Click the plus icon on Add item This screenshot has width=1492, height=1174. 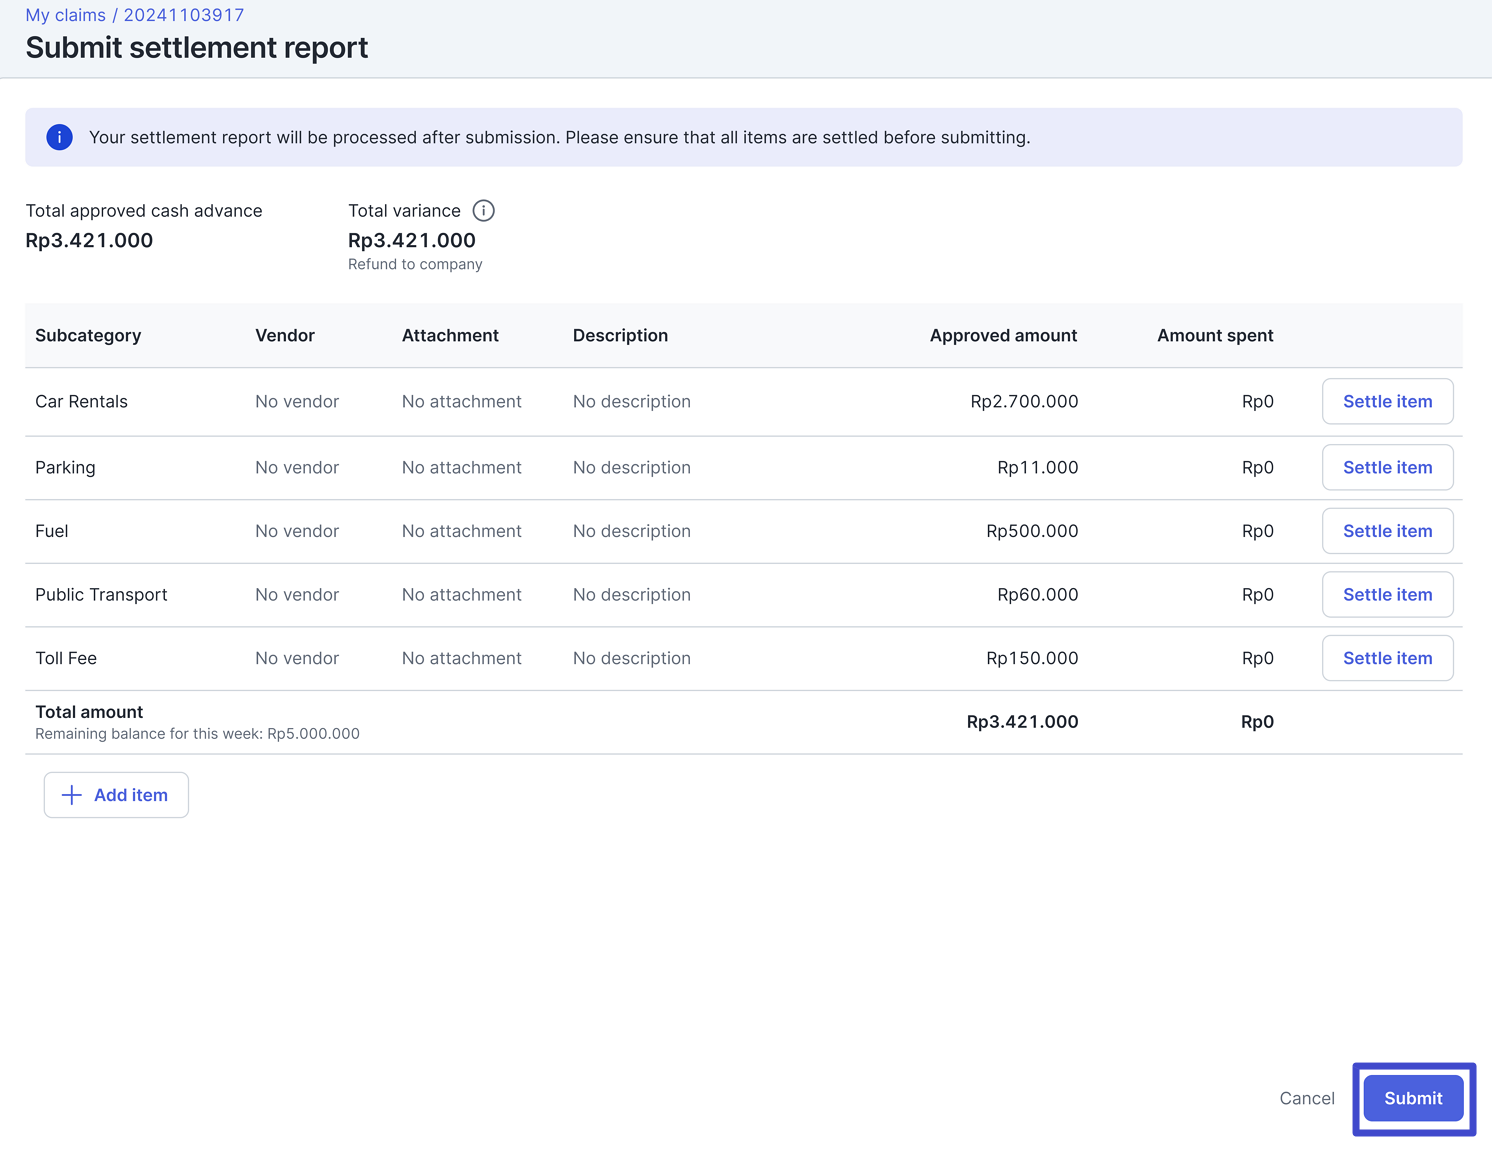tap(72, 795)
